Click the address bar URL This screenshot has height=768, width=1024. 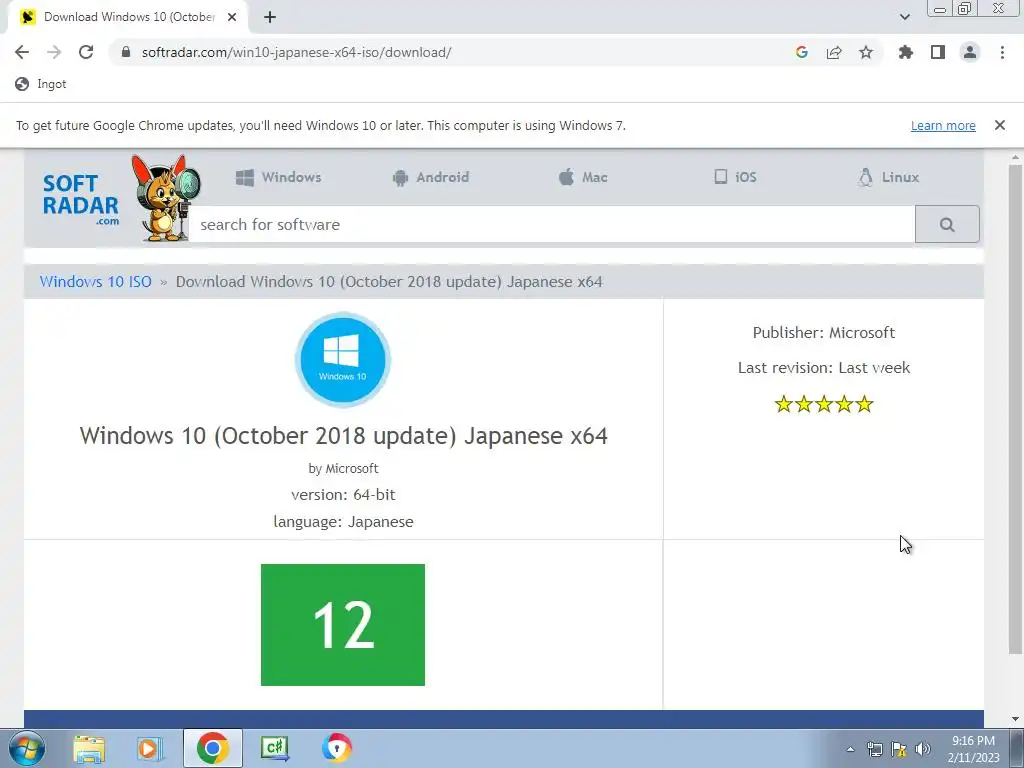[296, 52]
